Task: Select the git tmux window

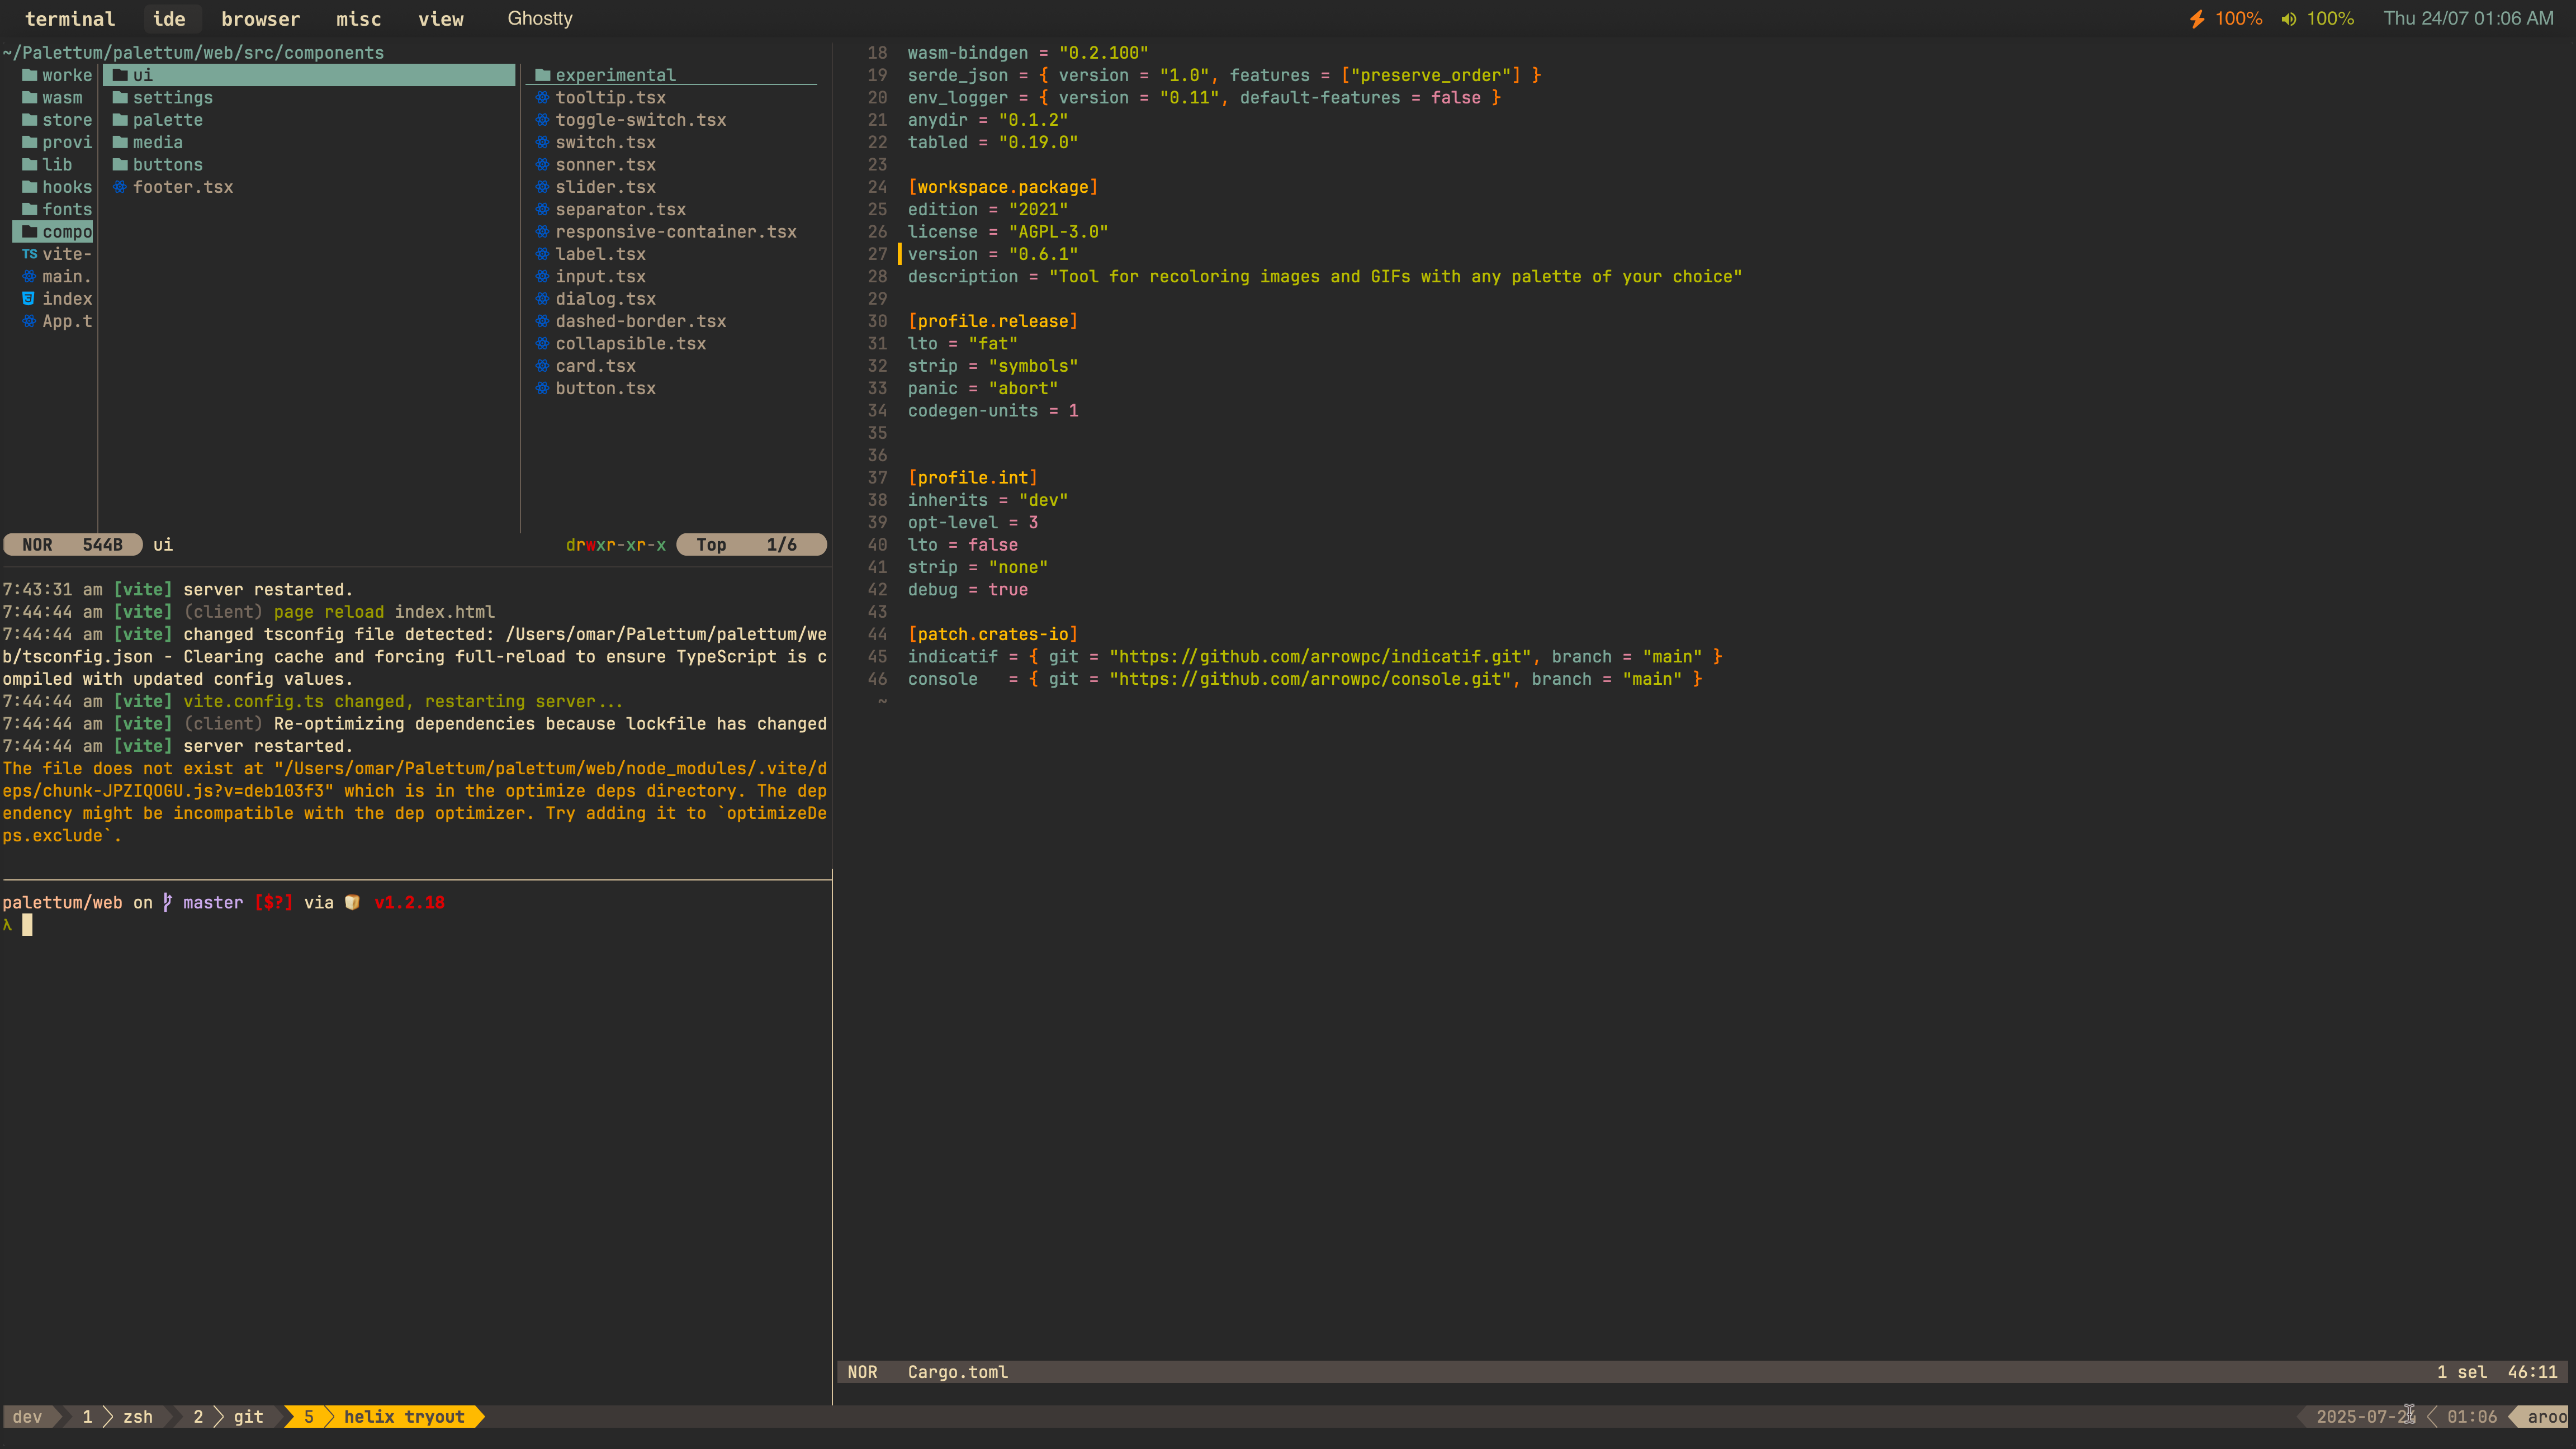Action: coord(247,1417)
